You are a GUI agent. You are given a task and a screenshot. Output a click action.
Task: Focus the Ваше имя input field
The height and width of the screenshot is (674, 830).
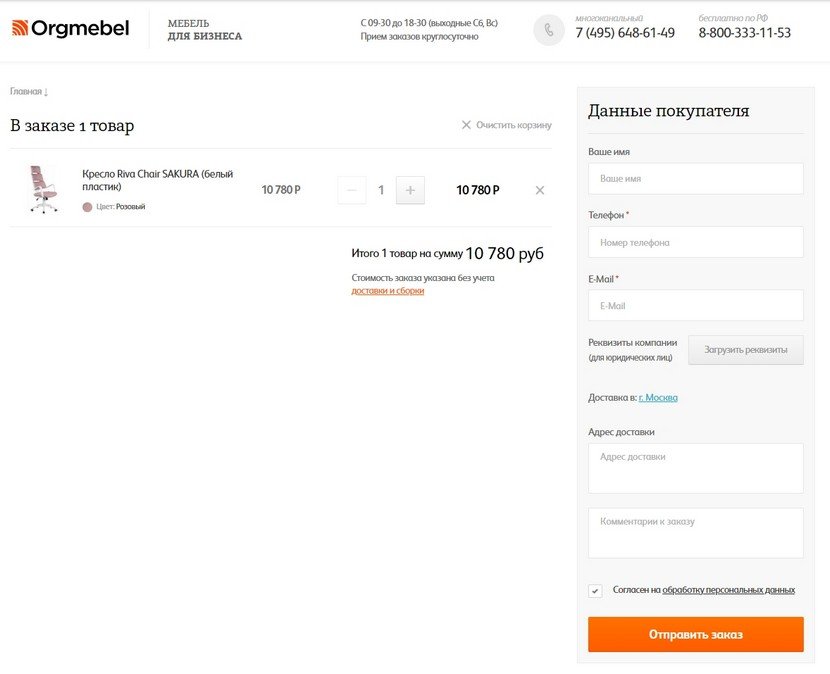(696, 179)
